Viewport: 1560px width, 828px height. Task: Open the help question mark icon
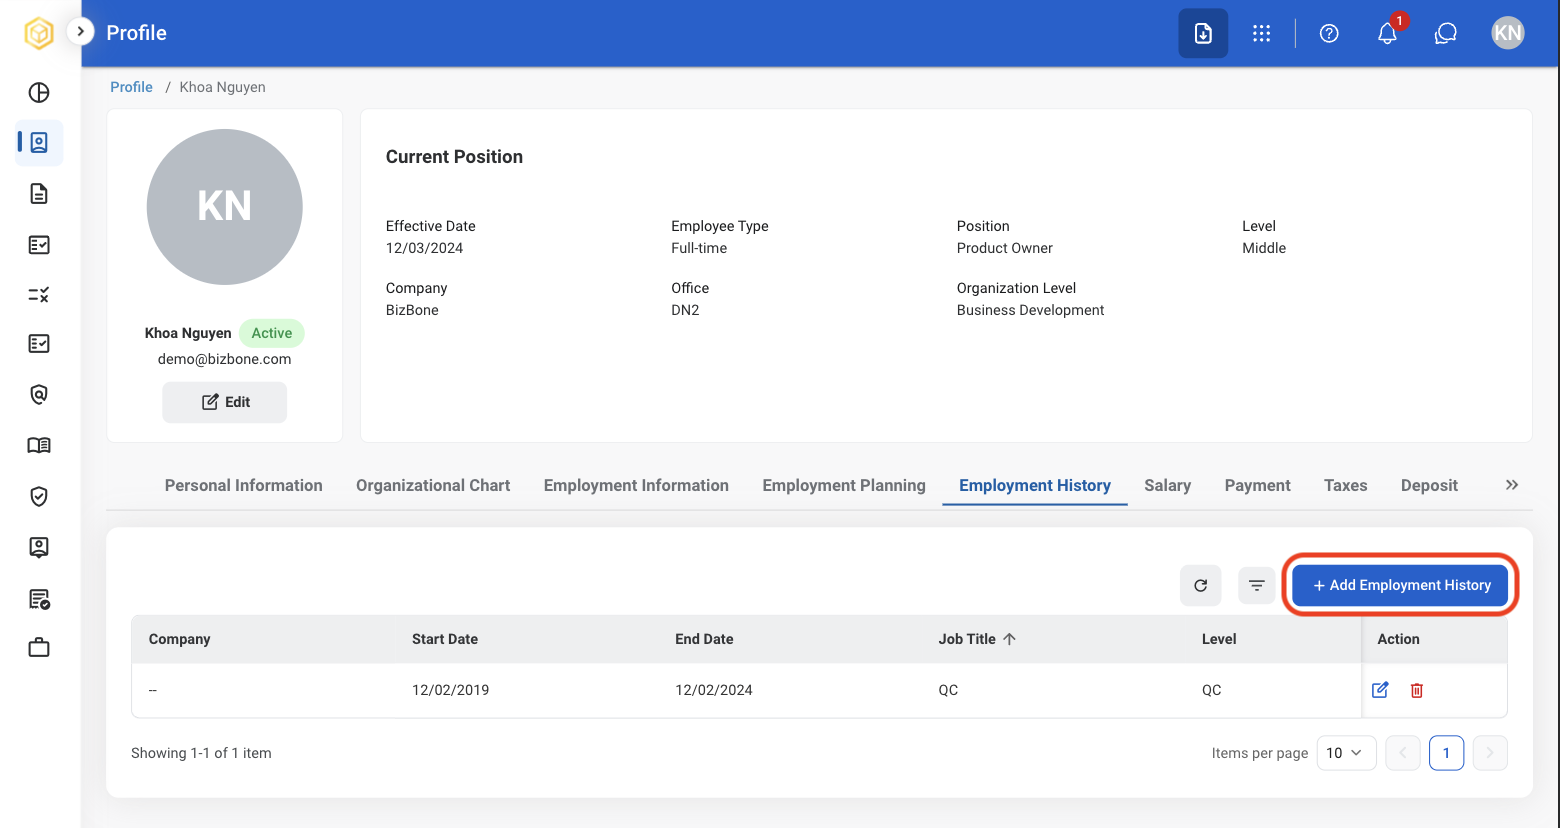point(1329,33)
